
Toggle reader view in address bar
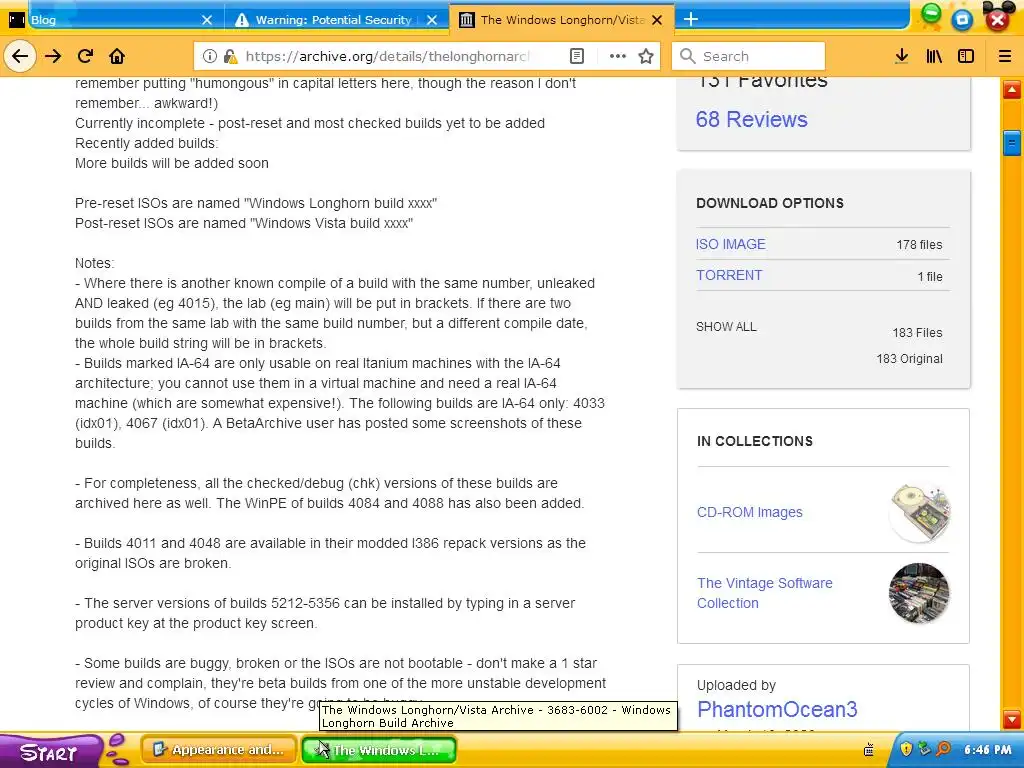[x=577, y=56]
